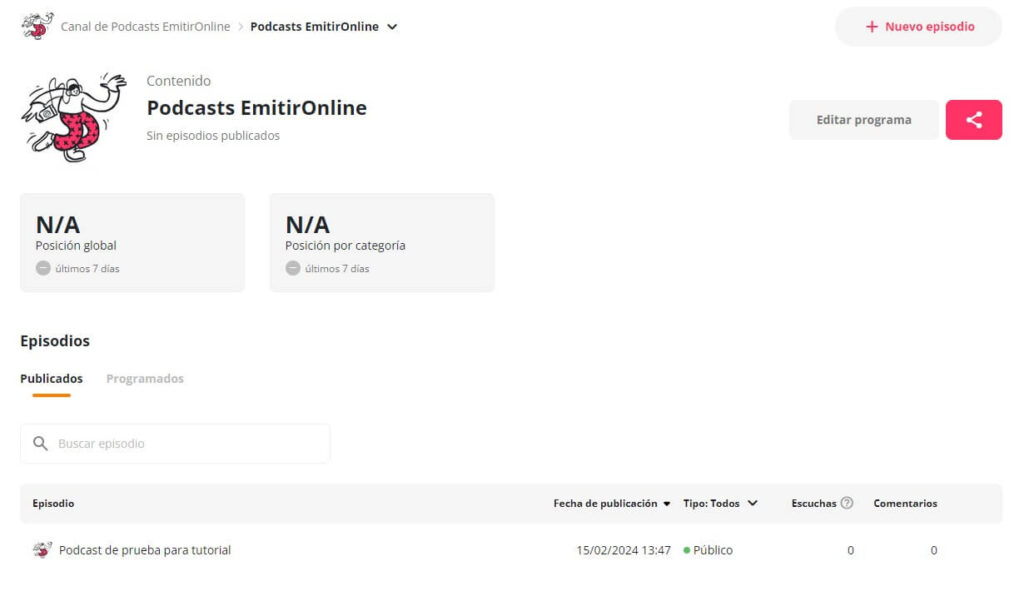The height and width of the screenshot is (596, 1024).
Task: Click the Editar programa button
Action: (863, 119)
